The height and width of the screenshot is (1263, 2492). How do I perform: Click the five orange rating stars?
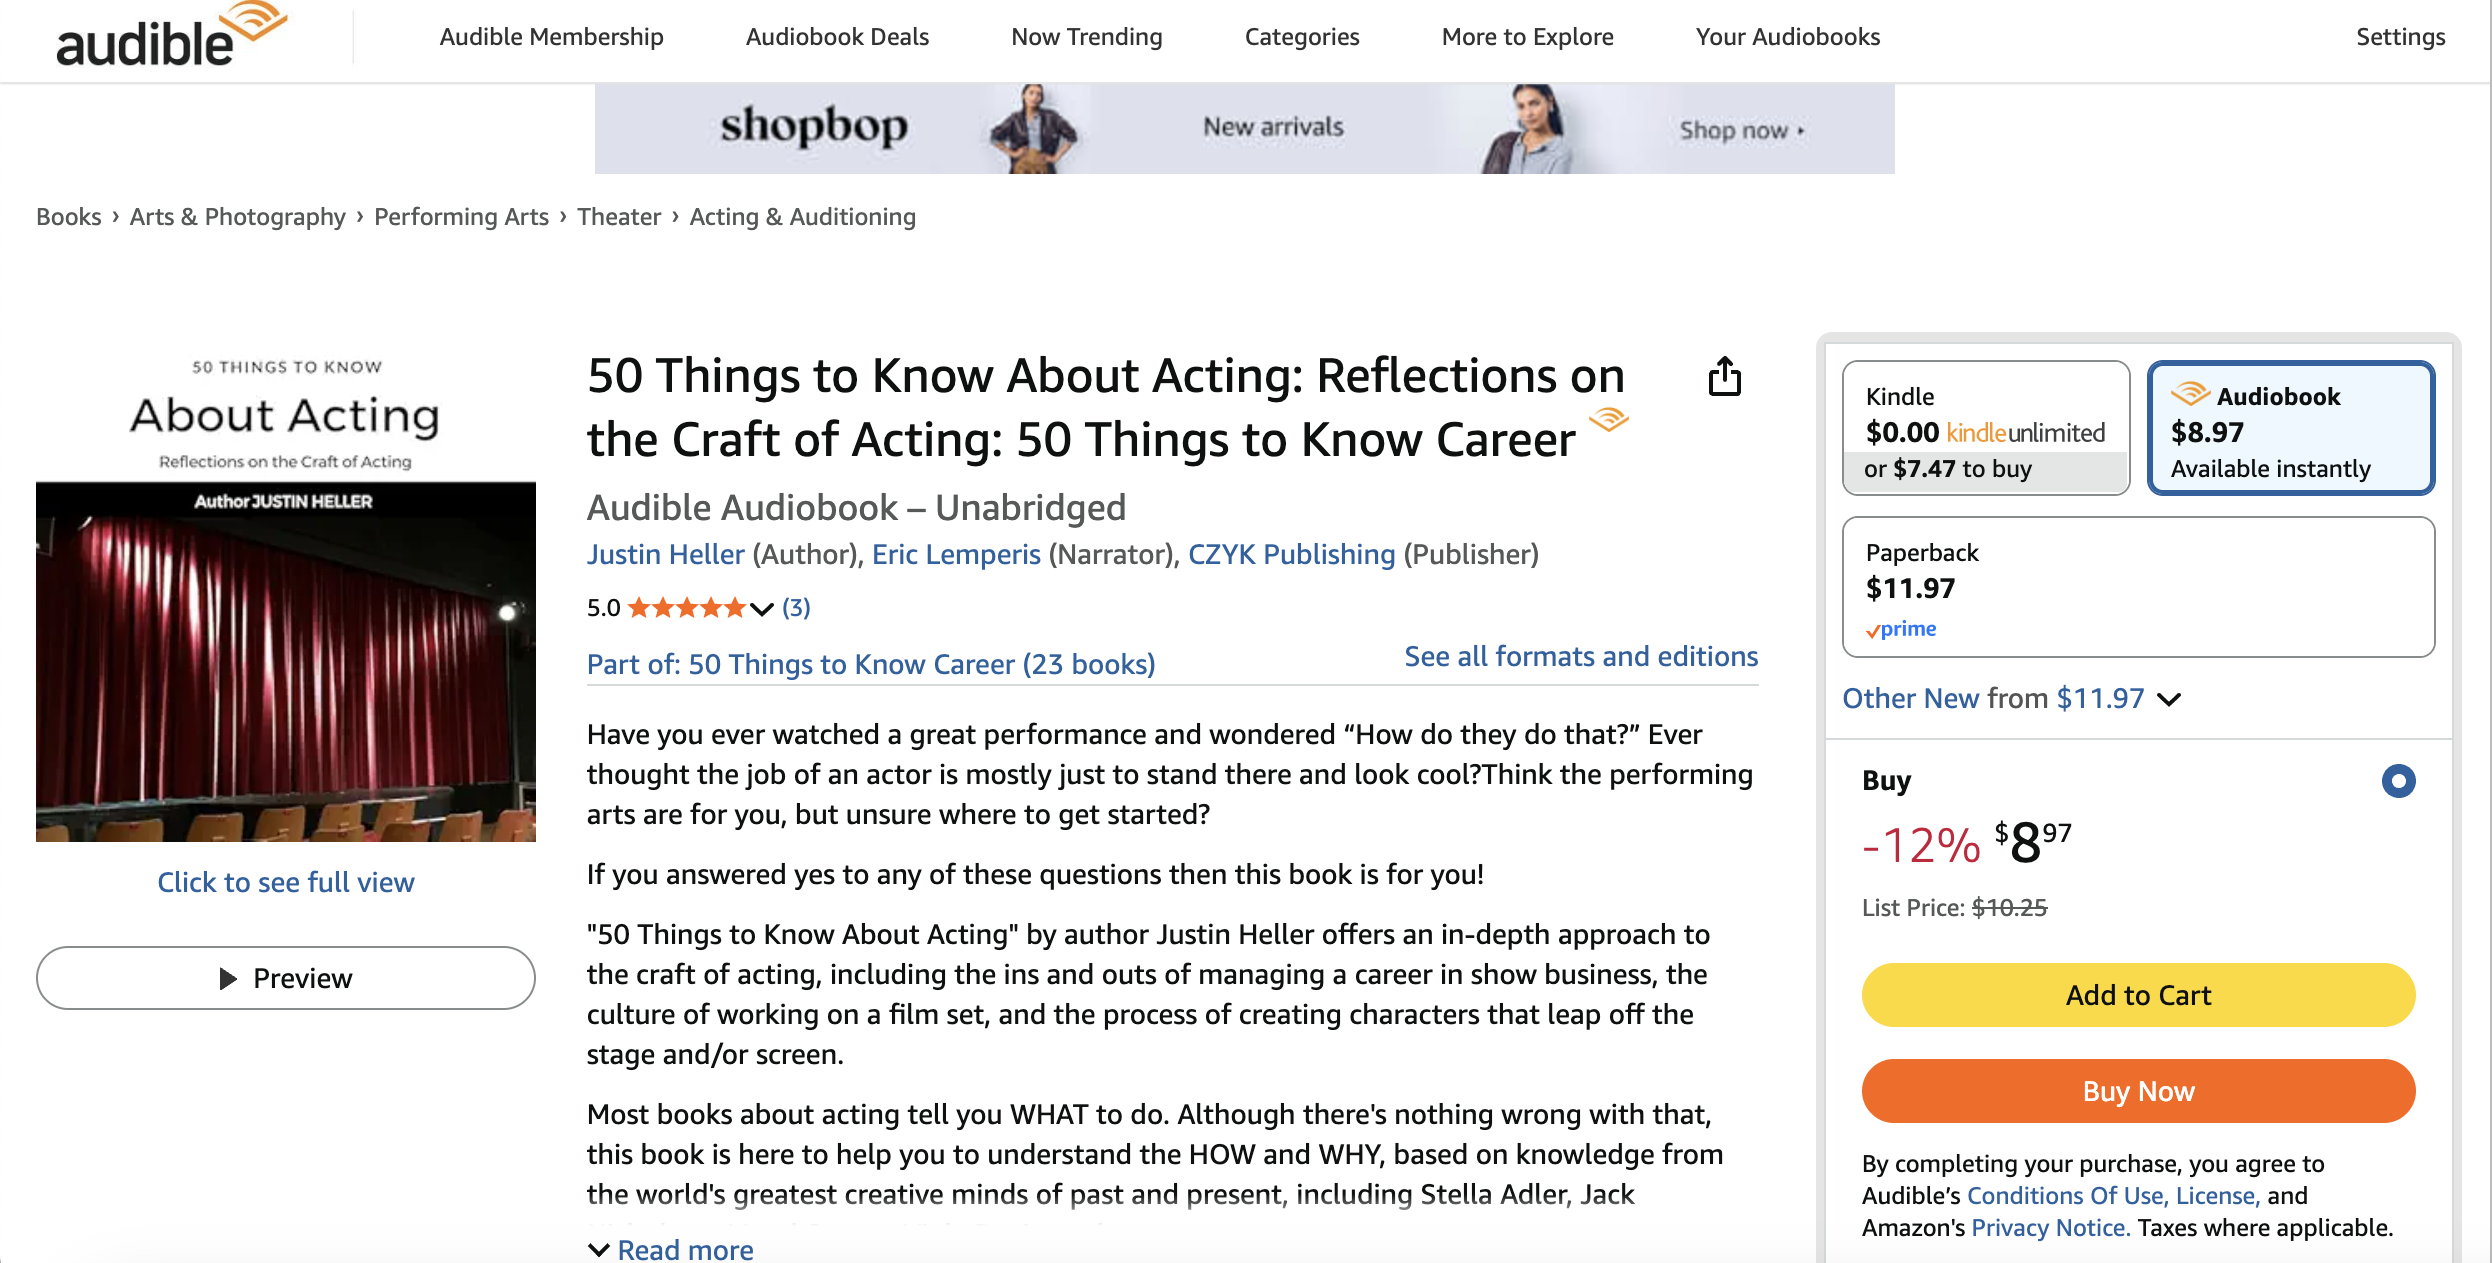click(x=689, y=606)
